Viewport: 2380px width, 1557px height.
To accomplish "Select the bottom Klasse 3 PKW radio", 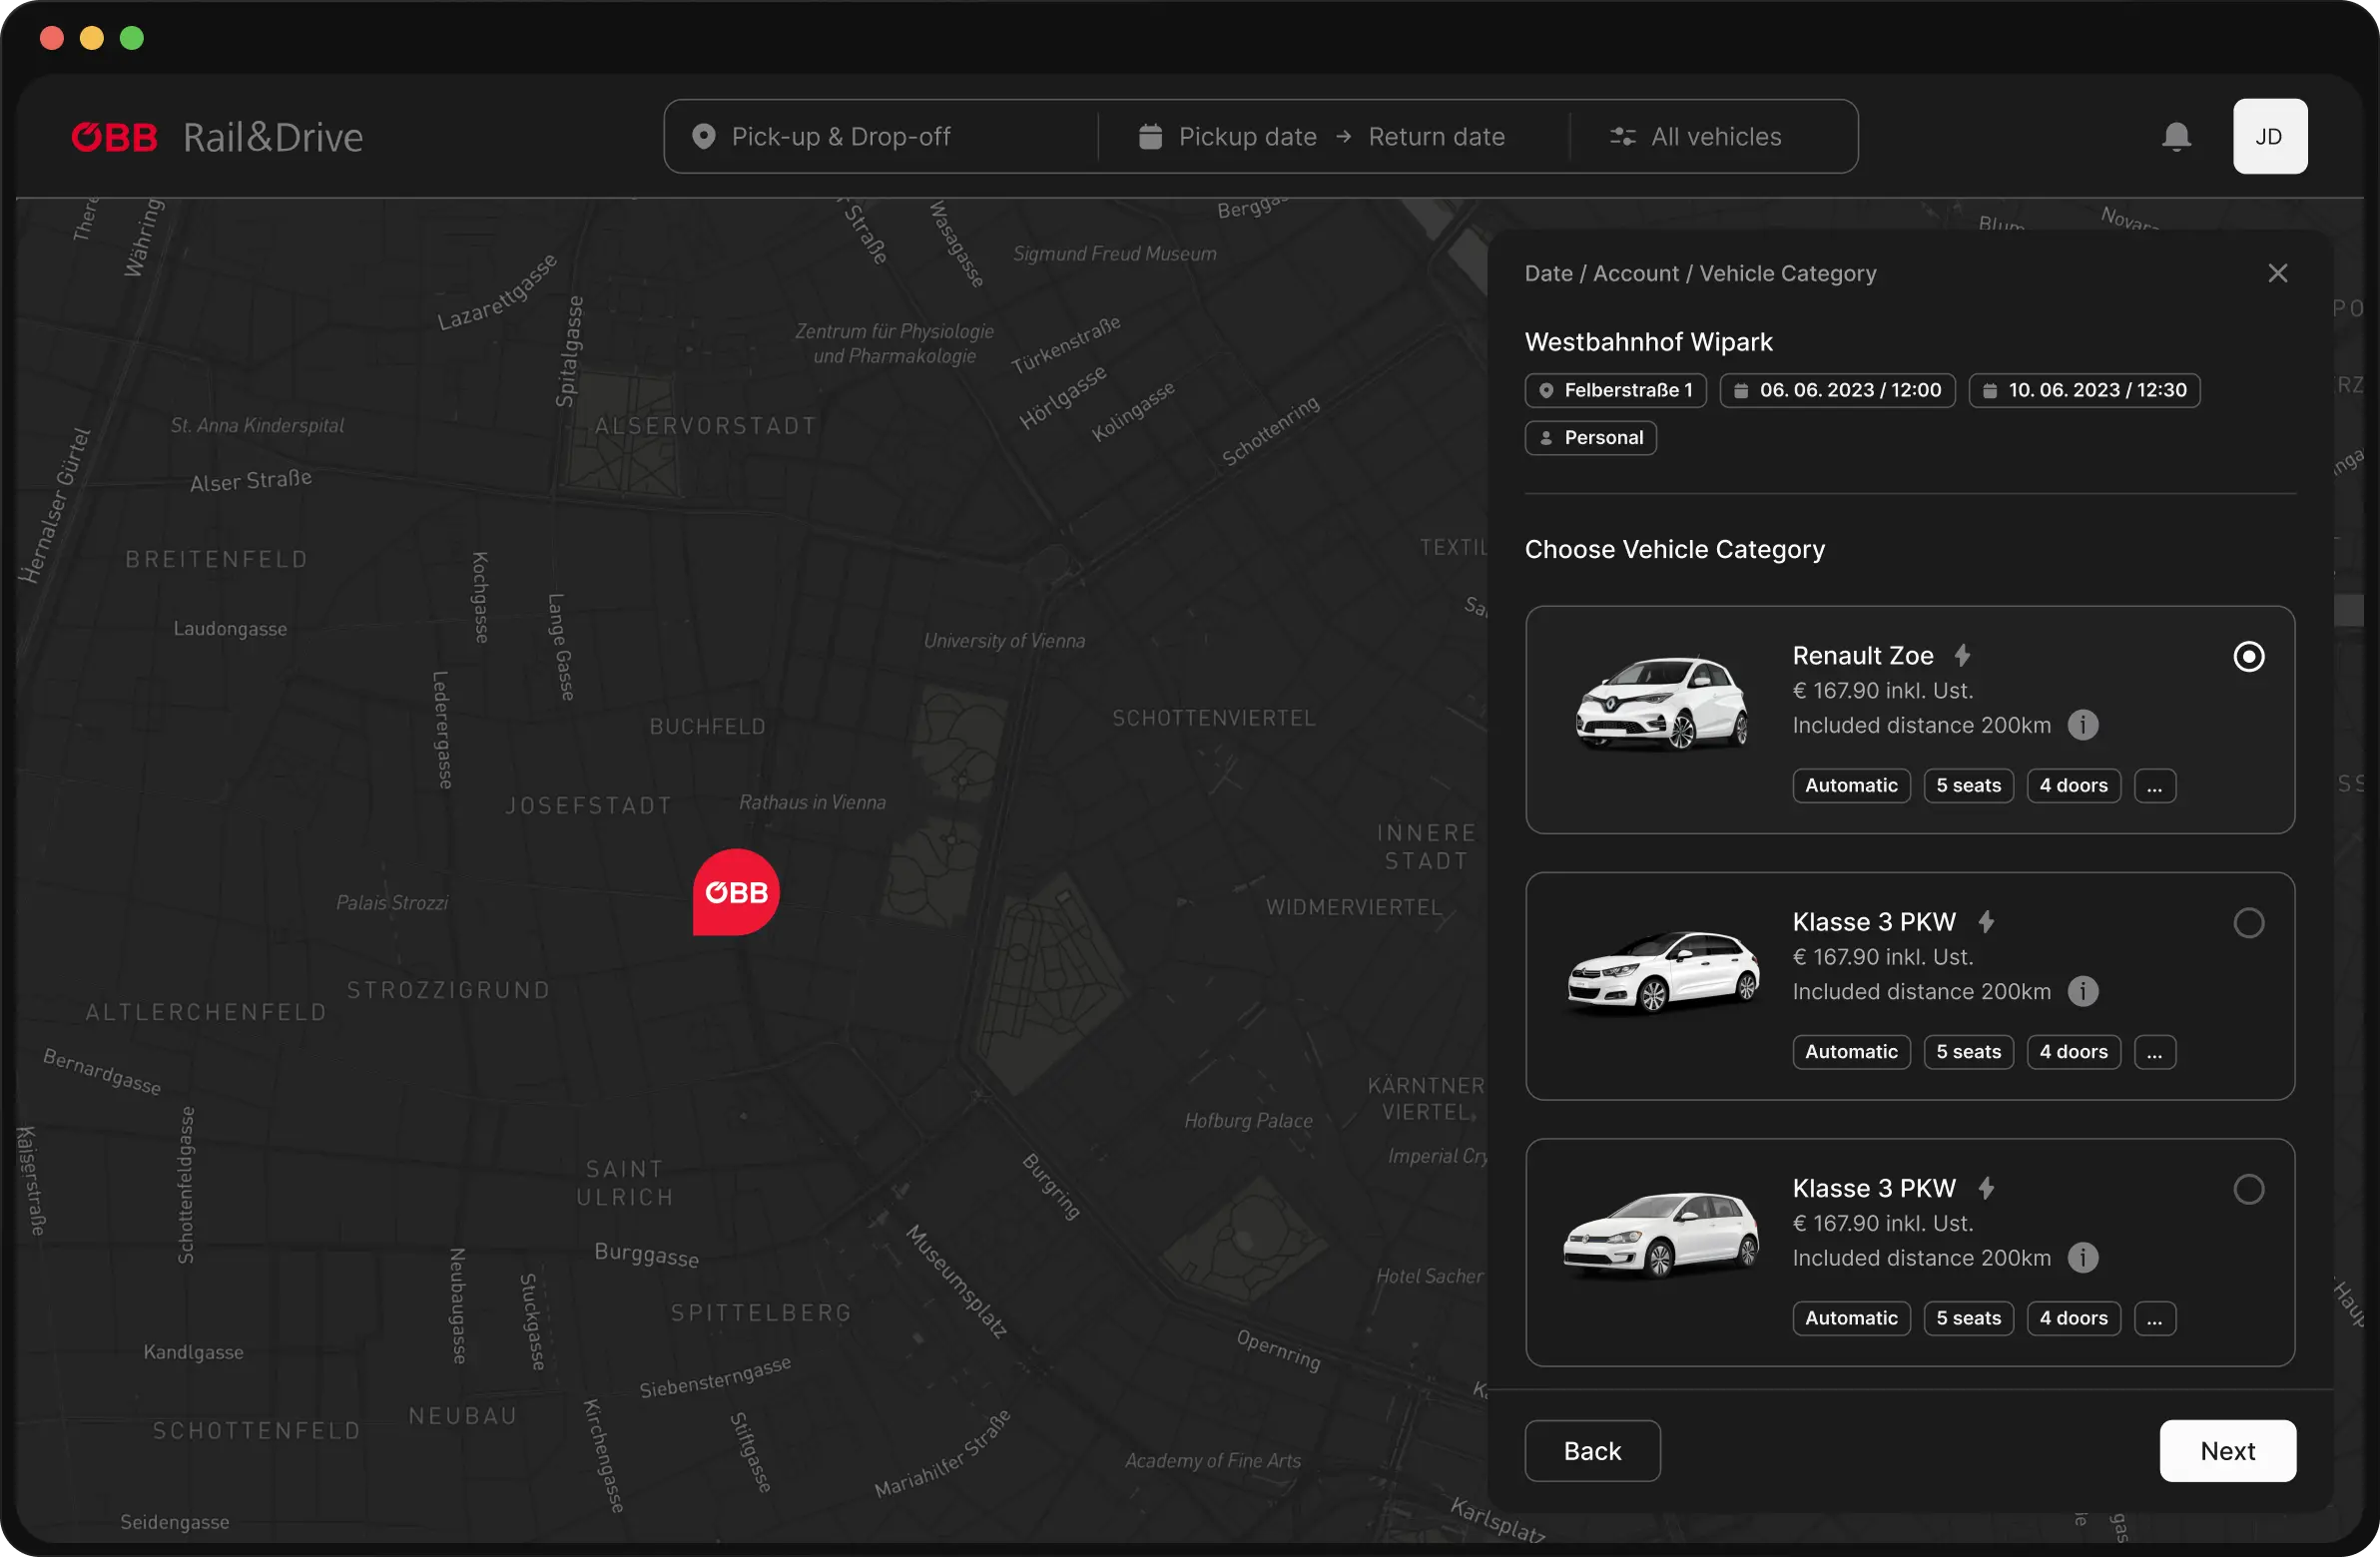I will pyautogui.click(x=2248, y=1189).
